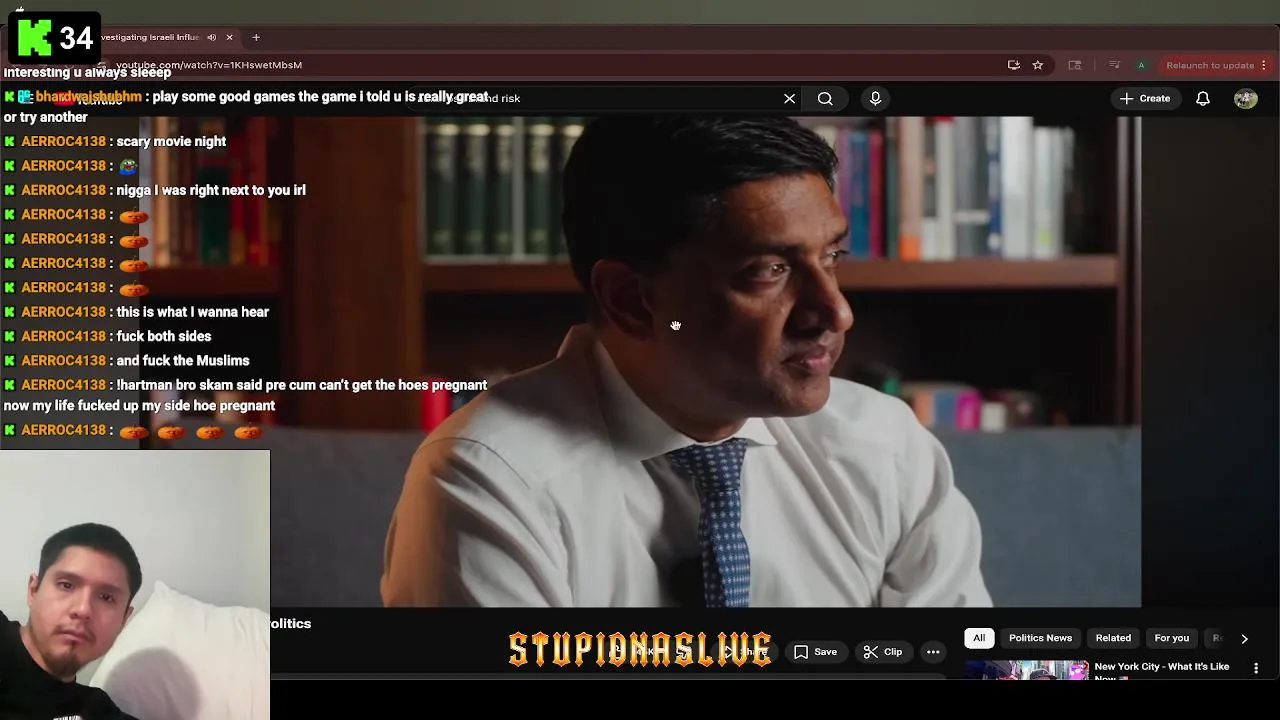
Task: Open a new browser tab with plus
Action: click(256, 37)
